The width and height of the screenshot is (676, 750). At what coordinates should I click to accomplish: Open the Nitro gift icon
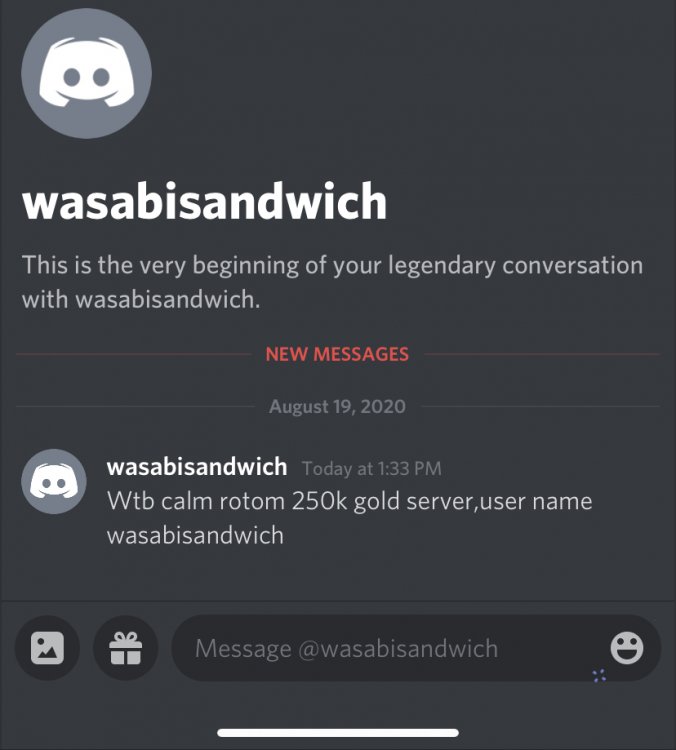pos(126,648)
